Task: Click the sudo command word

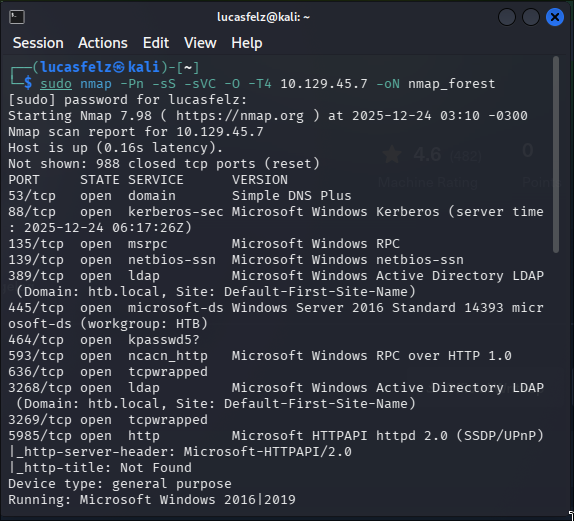Action: (56, 84)
